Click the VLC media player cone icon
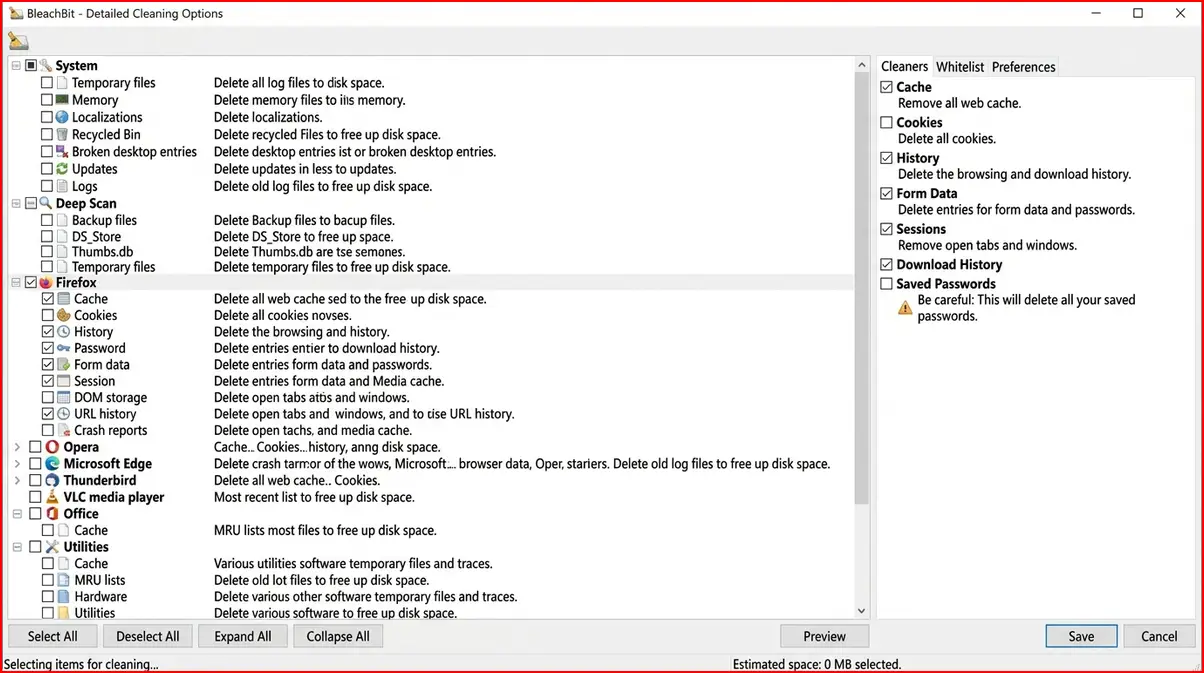This screenshot has height=673, width=1204. click(53, 497)
